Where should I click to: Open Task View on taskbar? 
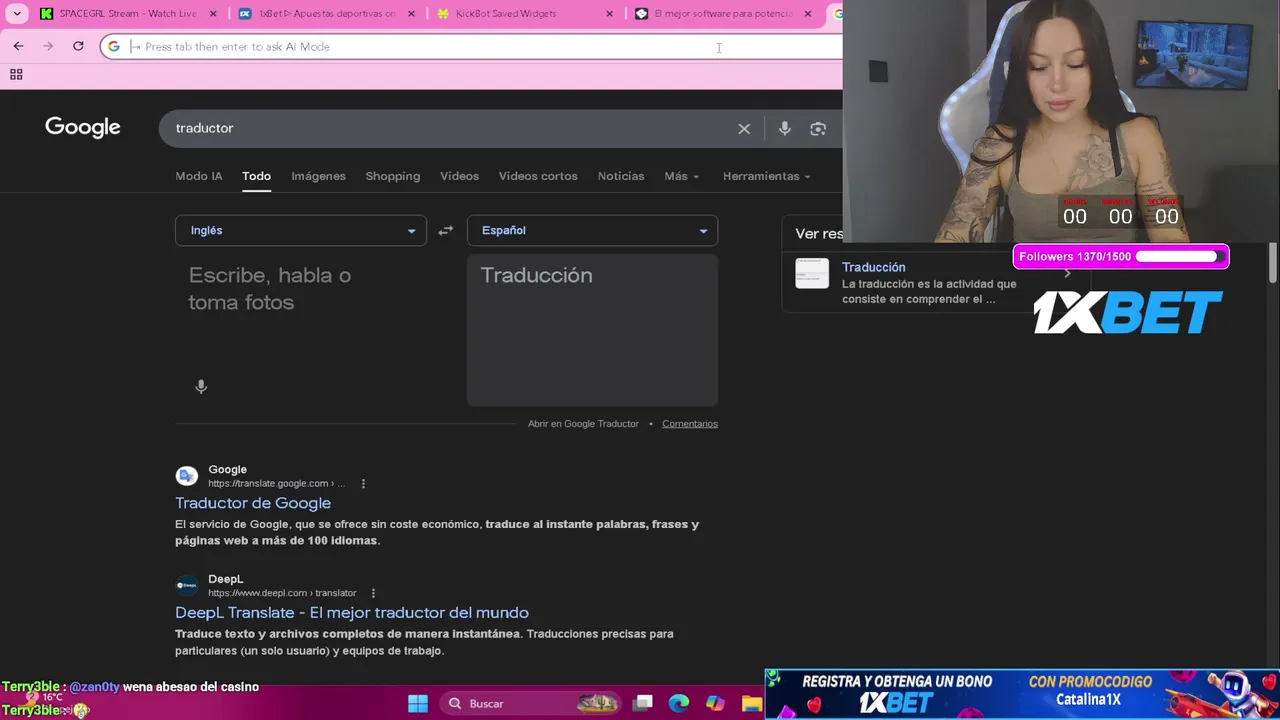click(643, 703)
